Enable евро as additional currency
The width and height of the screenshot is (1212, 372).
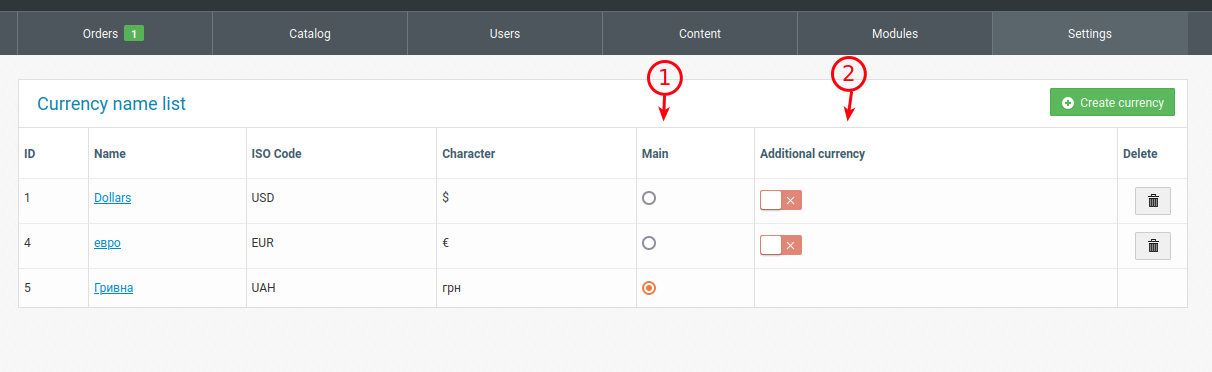781,245
